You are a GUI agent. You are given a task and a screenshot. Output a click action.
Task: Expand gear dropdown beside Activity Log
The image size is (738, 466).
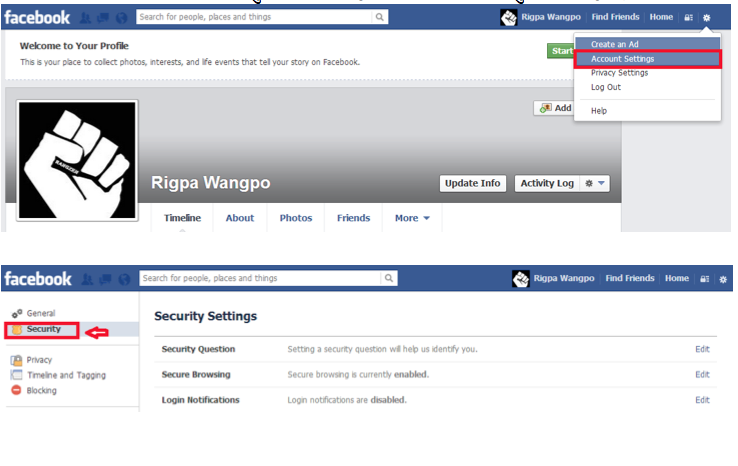coord(595,184)
